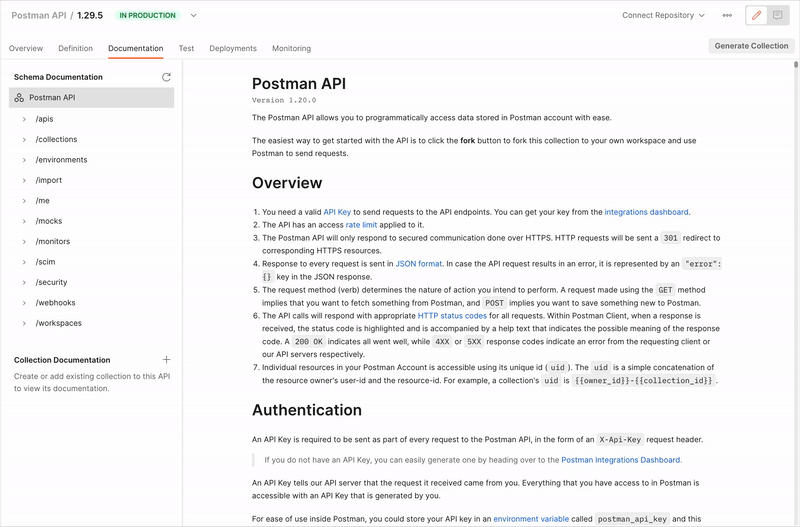Open the comments mode icon
Viewport: 800px width, 527px height.
click(778, 15)
